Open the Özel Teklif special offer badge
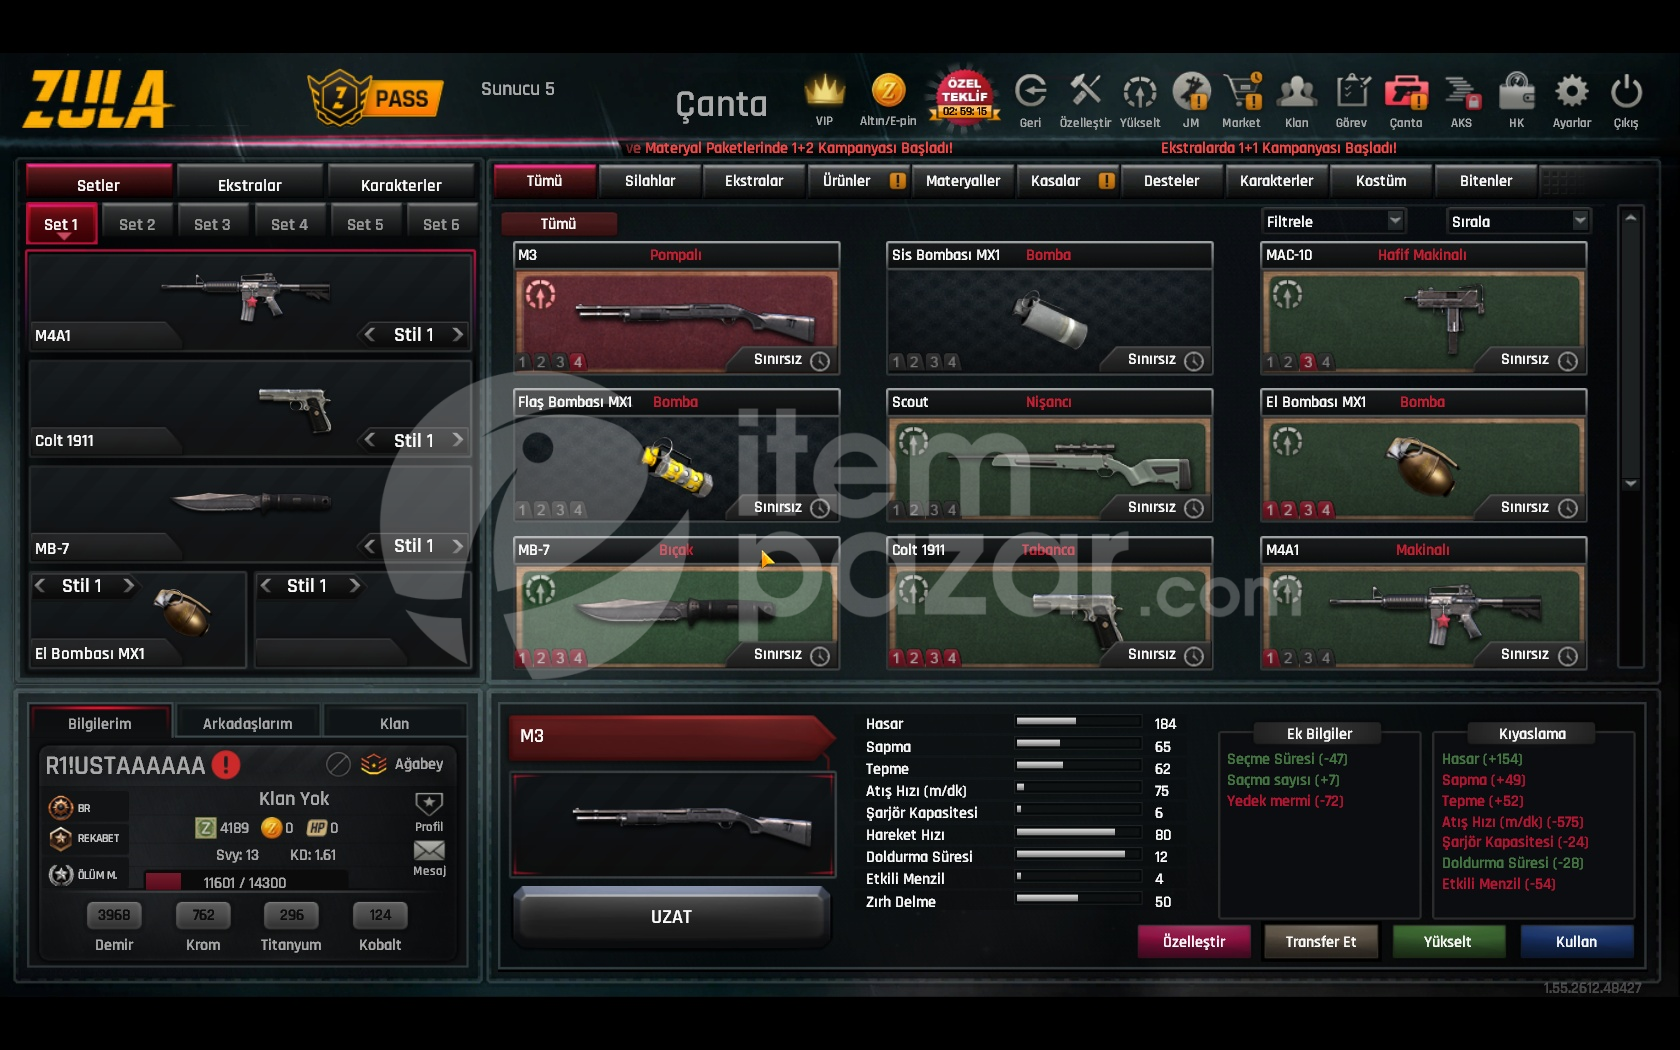The width and height of the screenshot is (1680, 1050). click(x=964, y=96)
